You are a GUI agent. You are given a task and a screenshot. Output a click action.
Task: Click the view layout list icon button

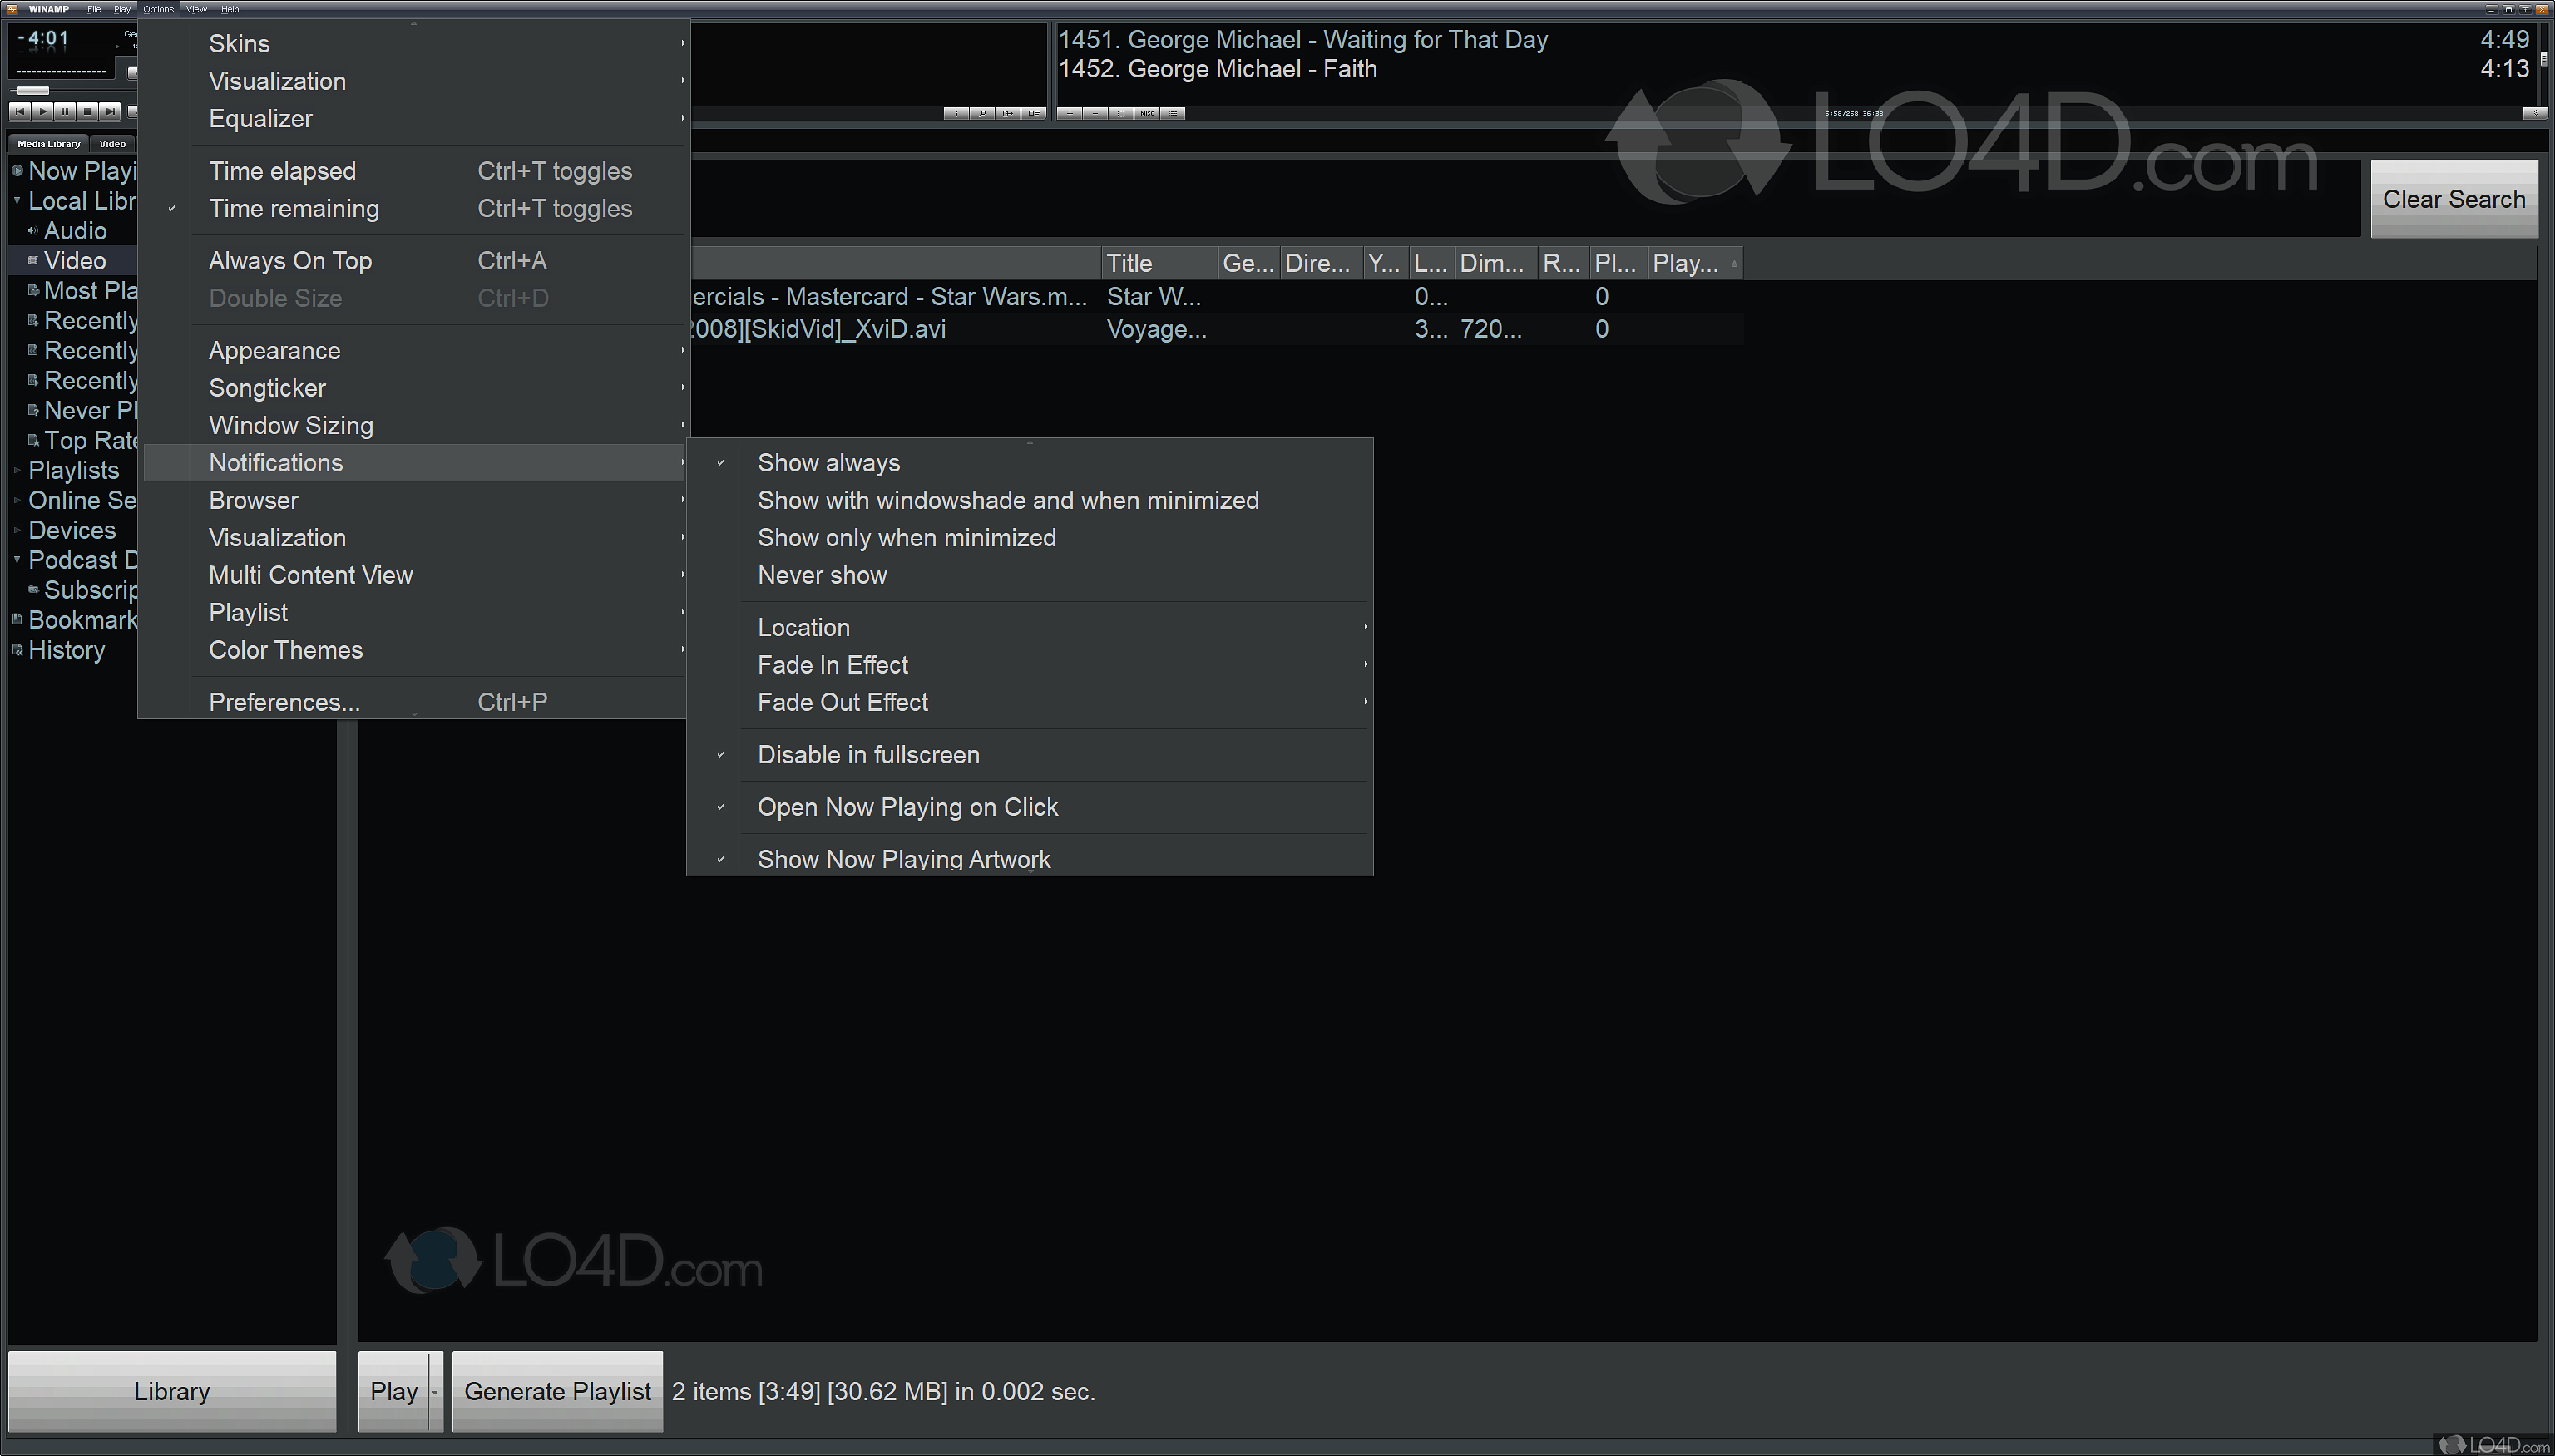pyautogui.click(x=1034, y=113)
